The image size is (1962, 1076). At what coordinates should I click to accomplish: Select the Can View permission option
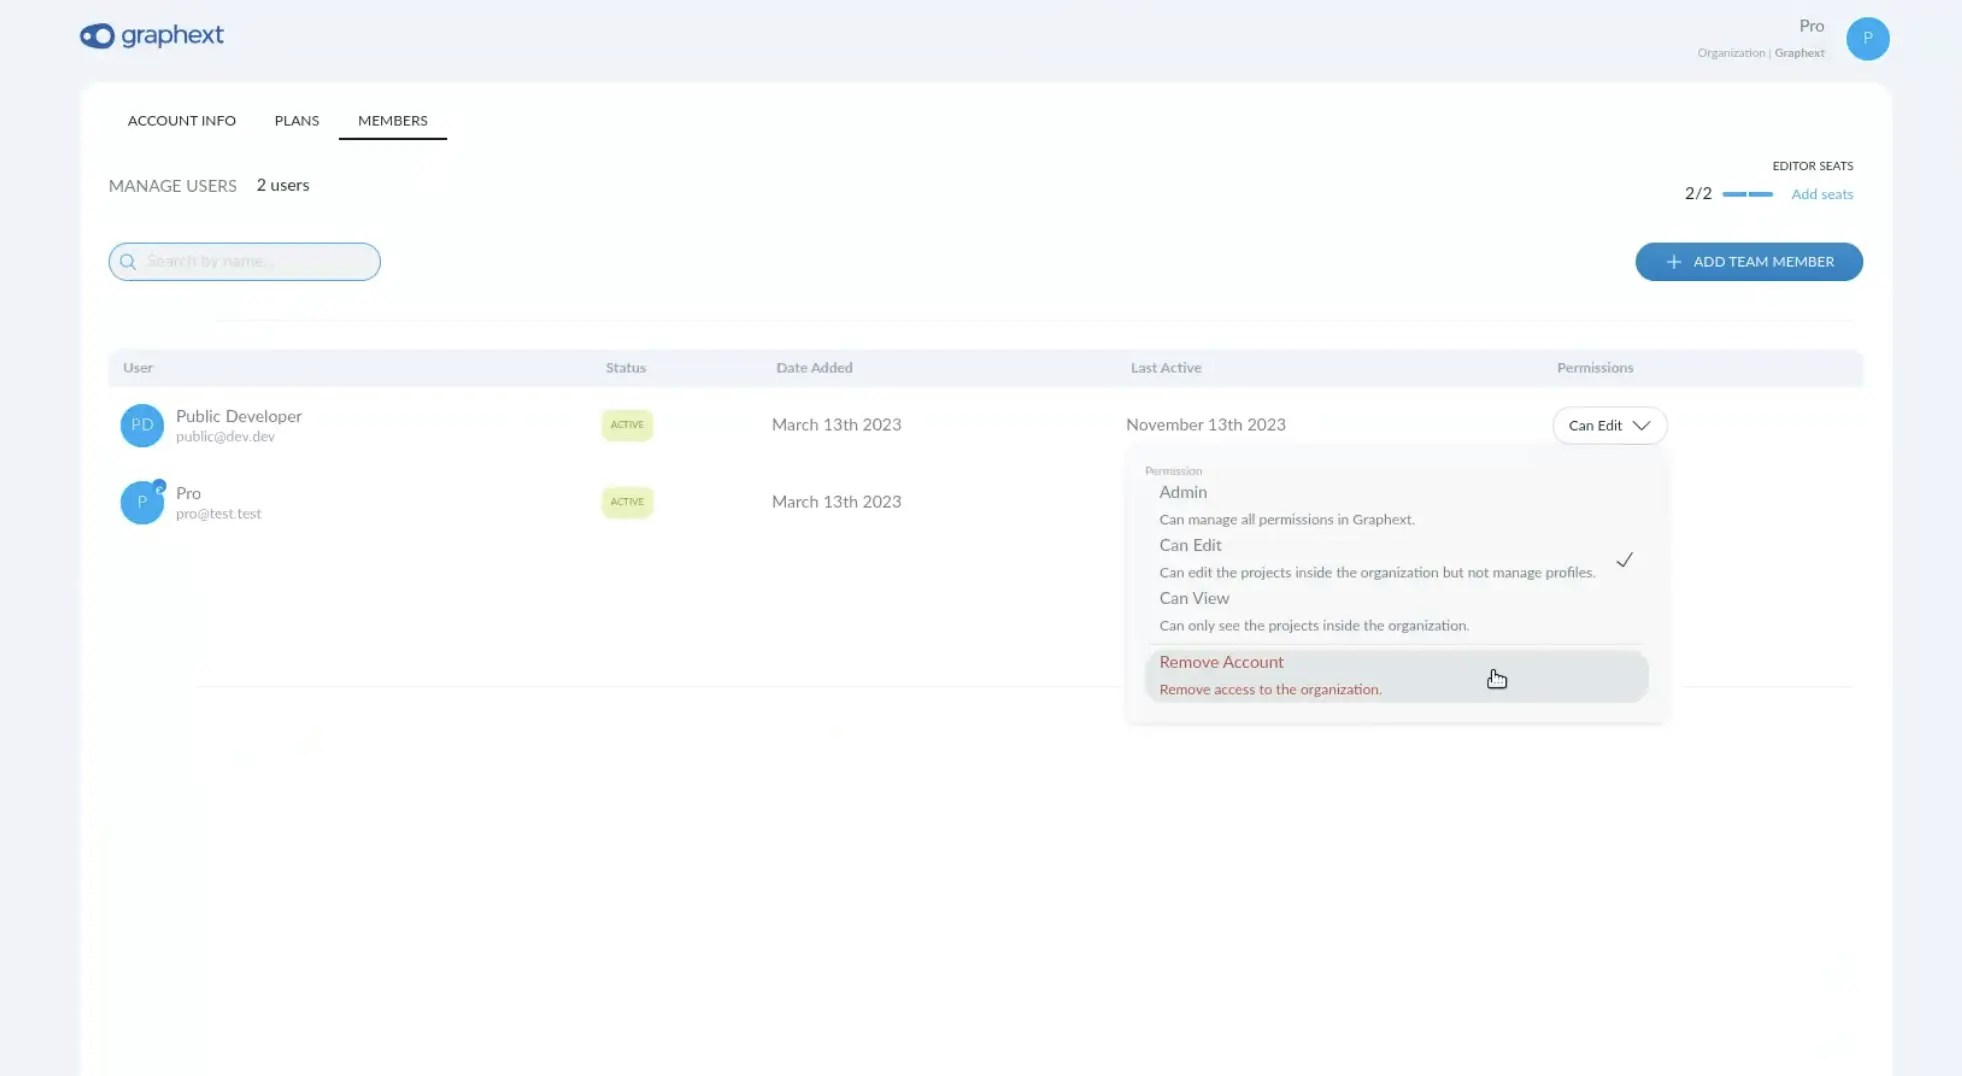1194,598
